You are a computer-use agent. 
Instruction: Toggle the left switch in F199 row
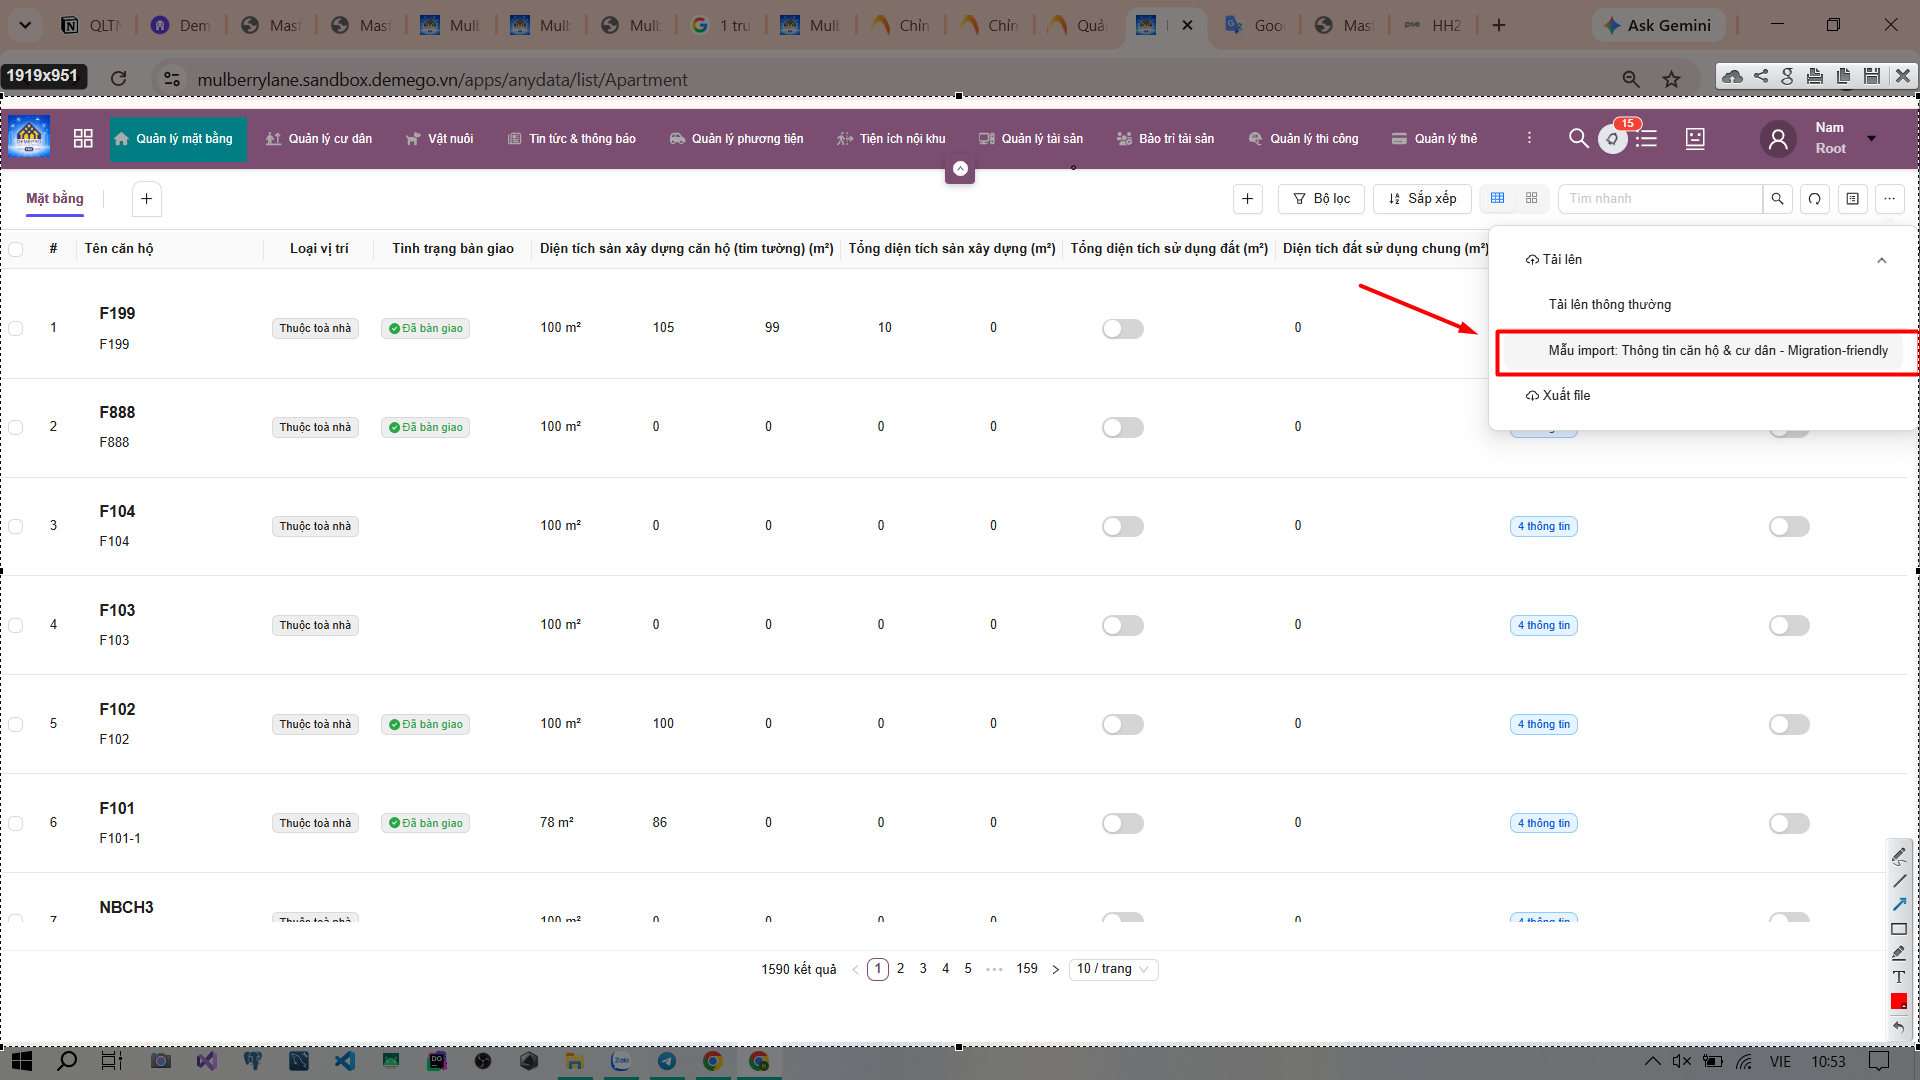(x=1122, y=328)
